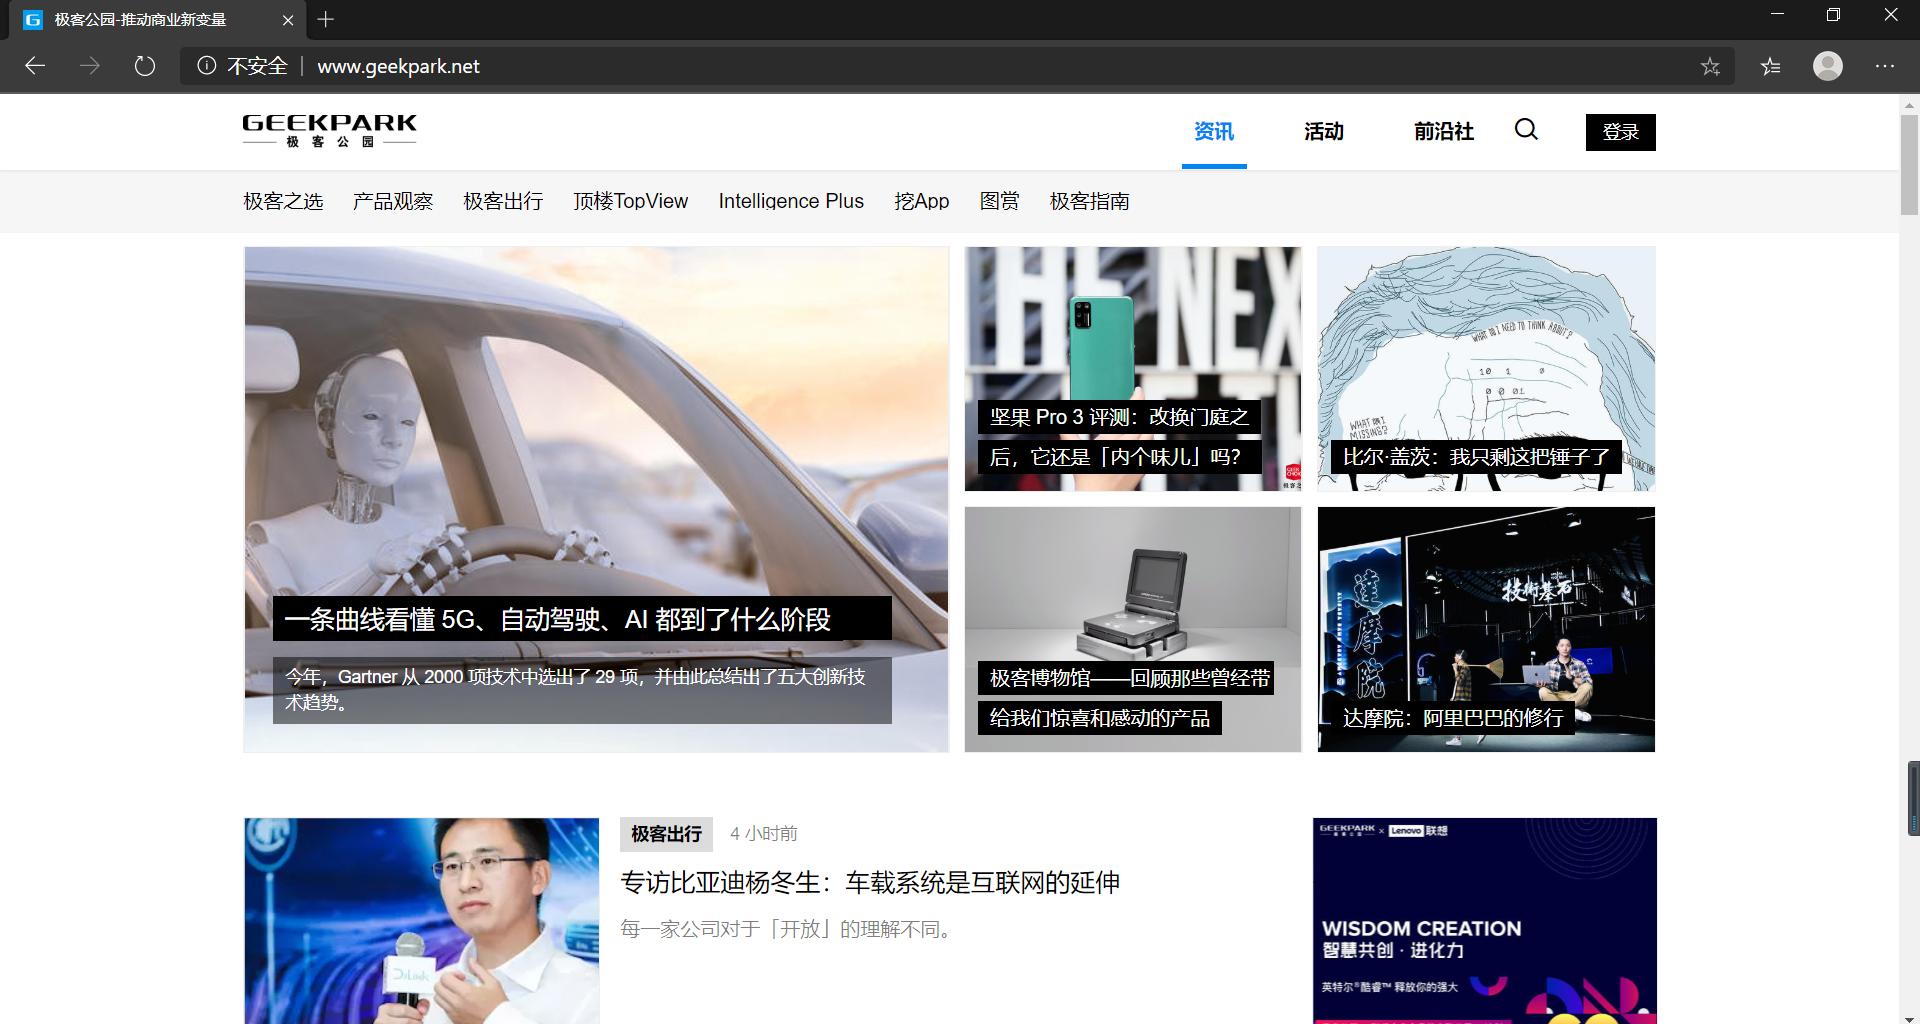Open the 5G、自动驾驶、AI article headline
Viewport: 1920px width, 1024px height.
coord(582,619)
